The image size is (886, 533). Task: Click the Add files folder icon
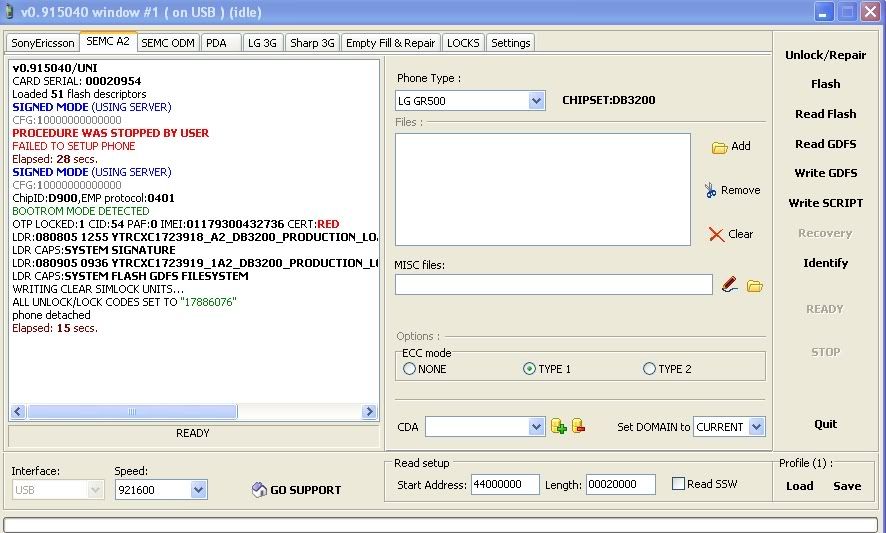(x=719, y=148)
